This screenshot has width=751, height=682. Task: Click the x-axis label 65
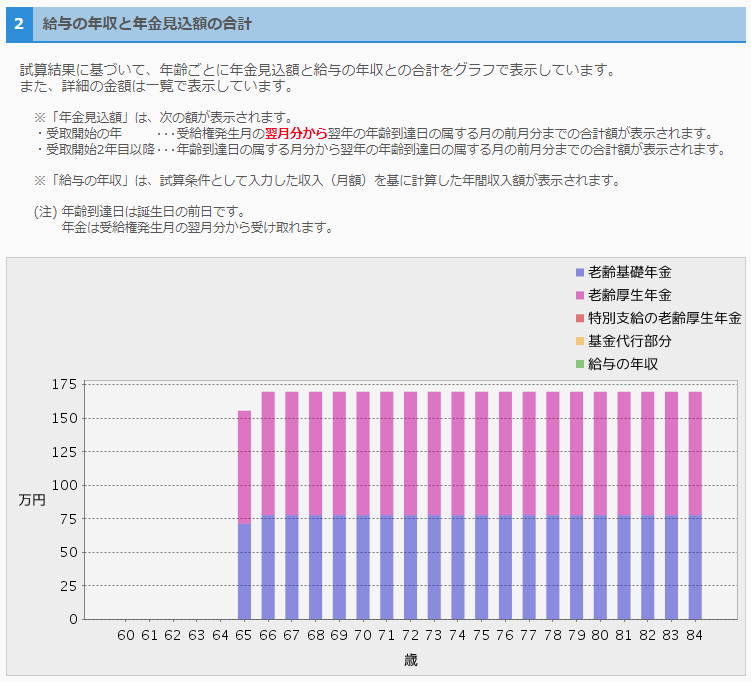click(244, 636)
